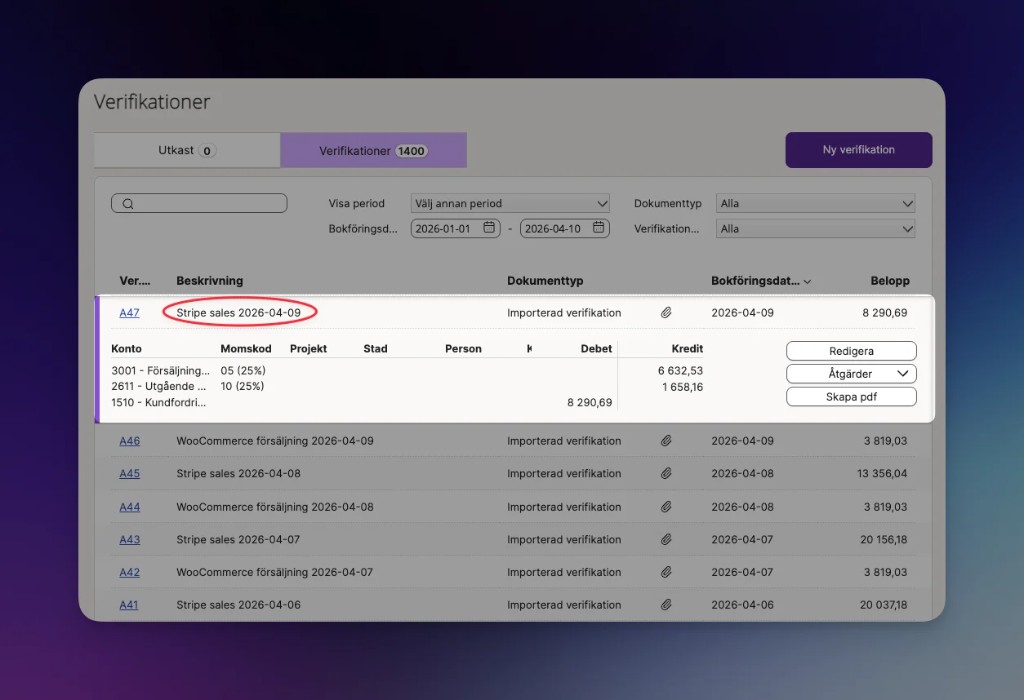Open the calendar picker for start date 2026-01-01

click(x=489, y=228)
